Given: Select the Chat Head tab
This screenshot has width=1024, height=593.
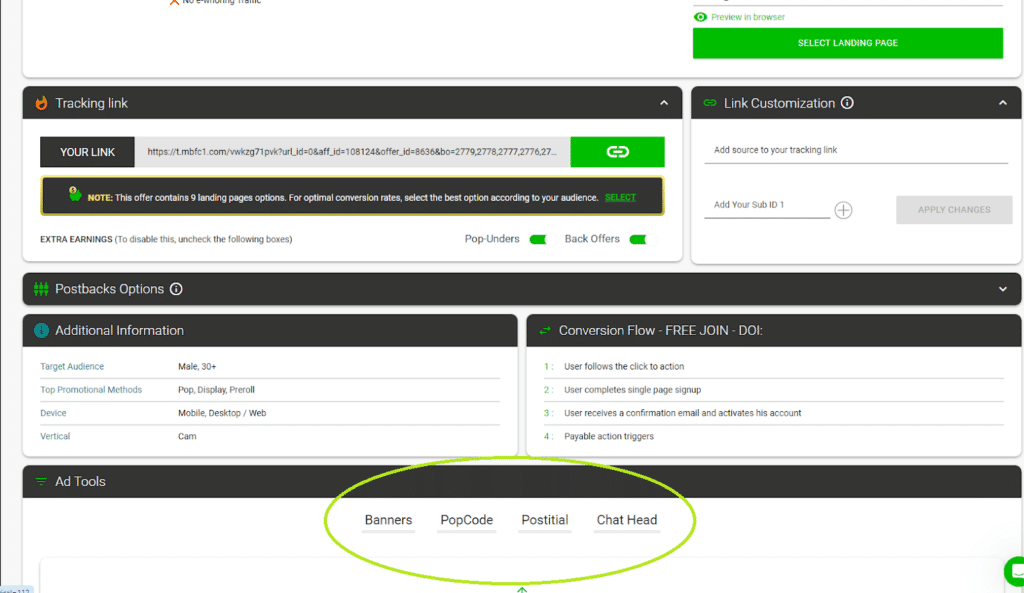Looking at the screenshot, I should coord(627,520).
